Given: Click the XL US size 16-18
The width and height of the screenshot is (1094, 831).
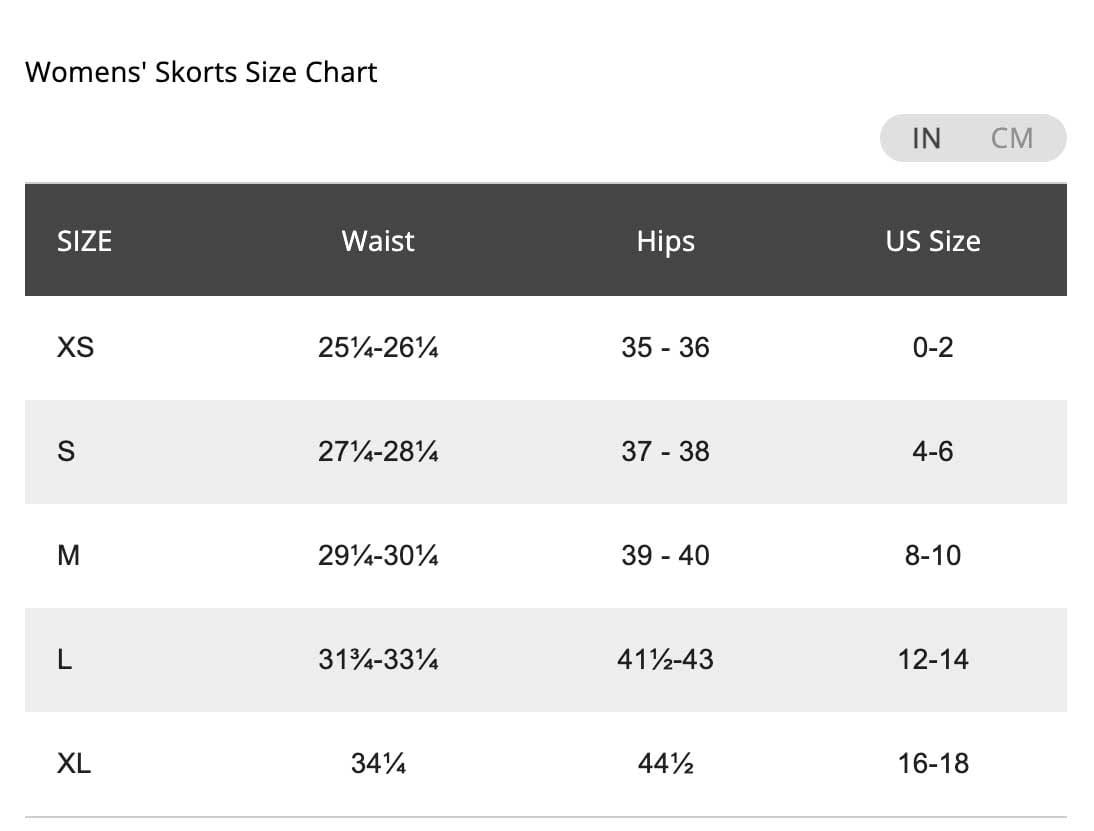Looking at the screenshot, I should coord(932,764).
